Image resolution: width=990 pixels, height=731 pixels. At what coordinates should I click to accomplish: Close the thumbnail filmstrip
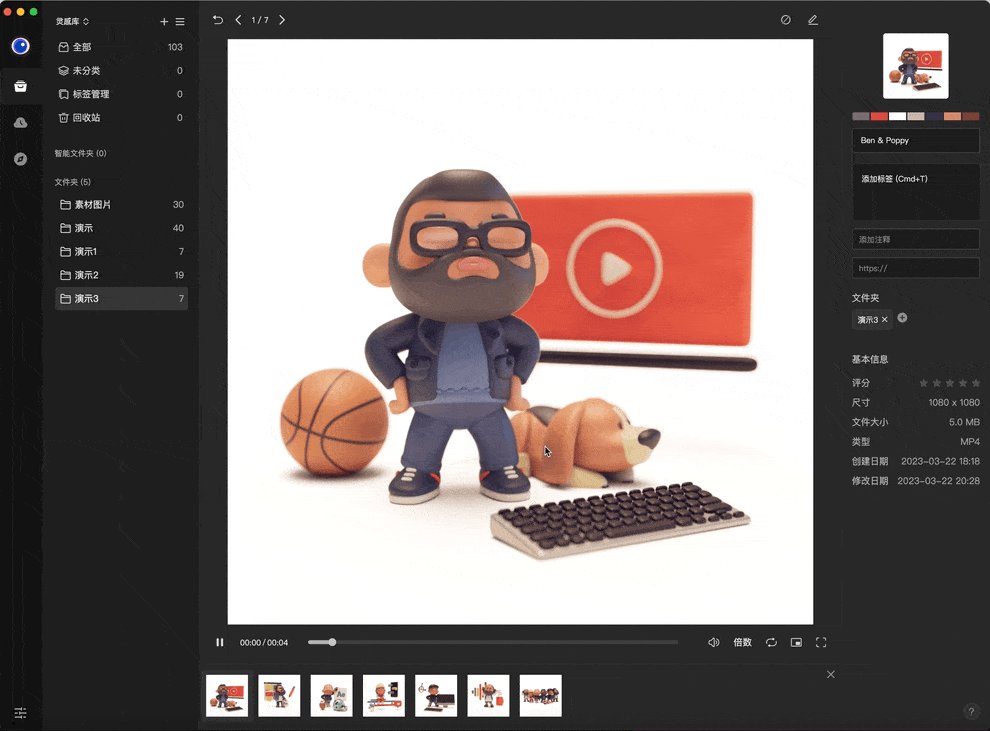(x=831, y=675)
